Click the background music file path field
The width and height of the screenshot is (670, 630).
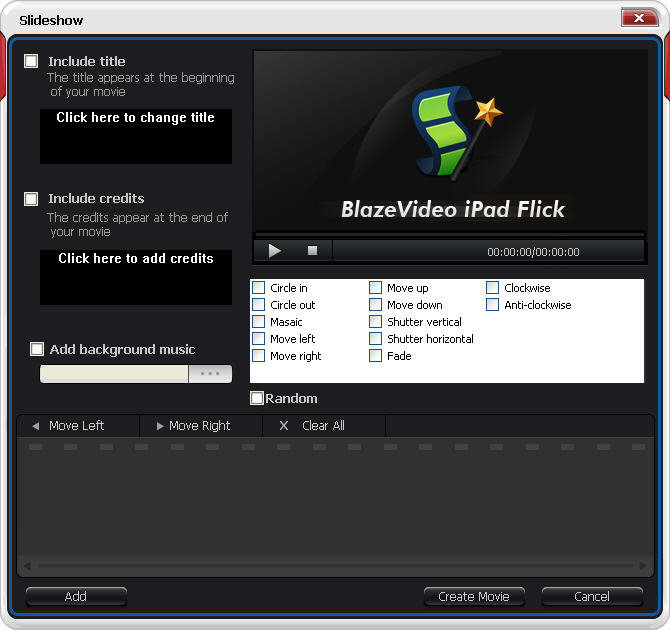[x=114, y=374]
